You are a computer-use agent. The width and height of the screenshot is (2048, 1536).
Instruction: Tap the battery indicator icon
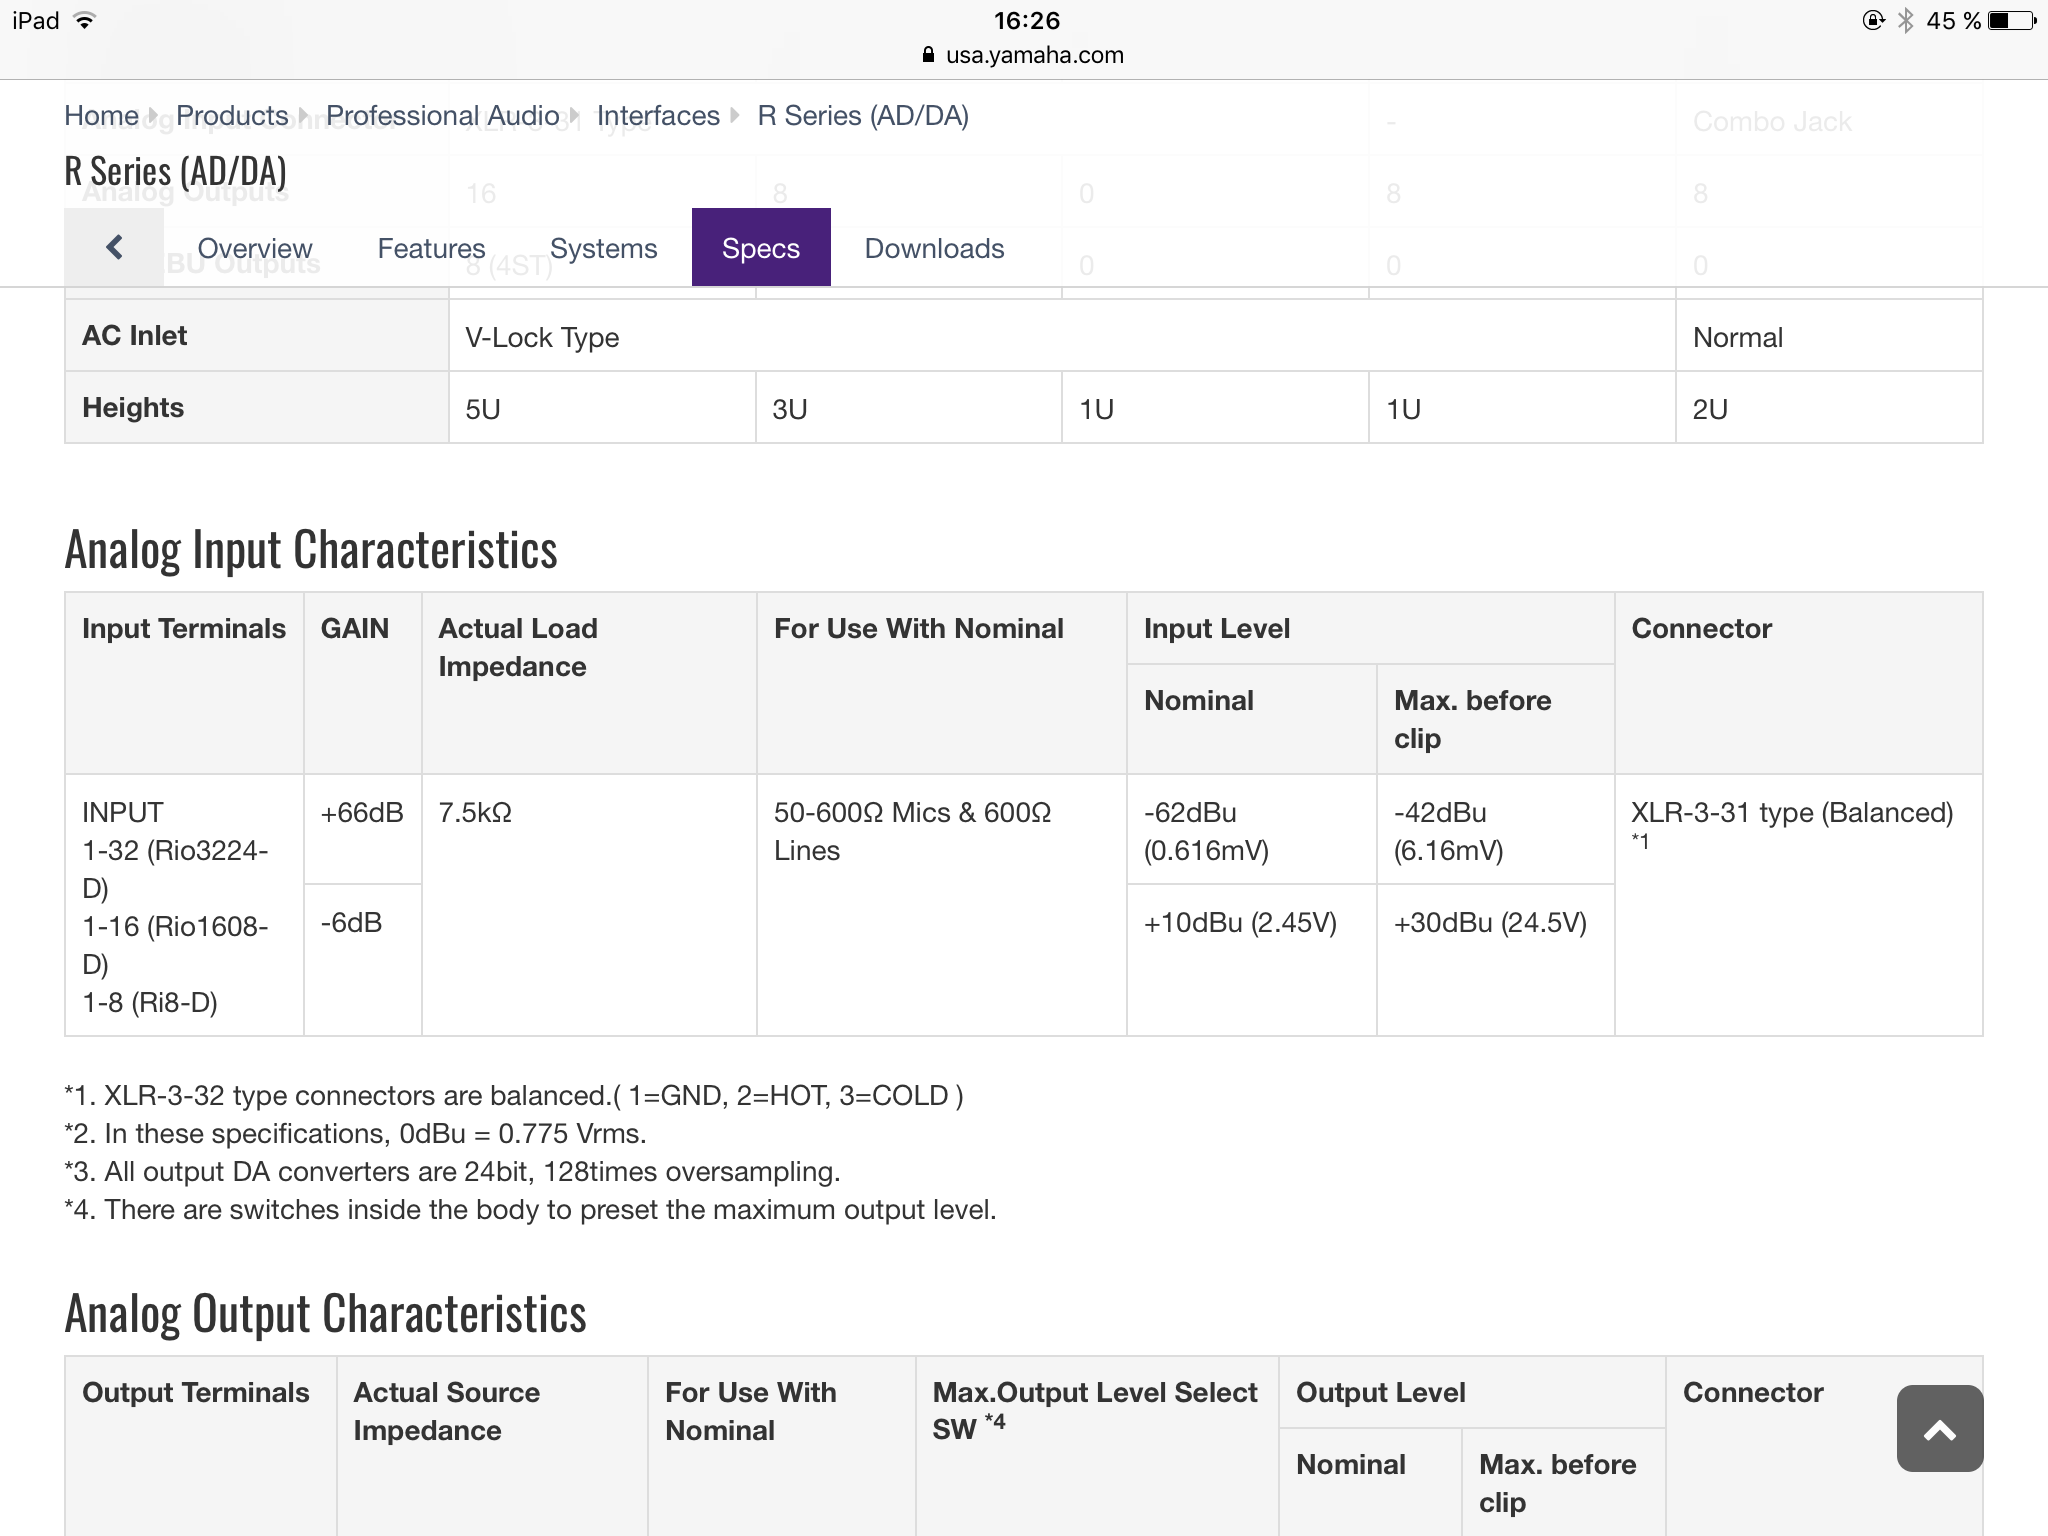pos(2012,21)
